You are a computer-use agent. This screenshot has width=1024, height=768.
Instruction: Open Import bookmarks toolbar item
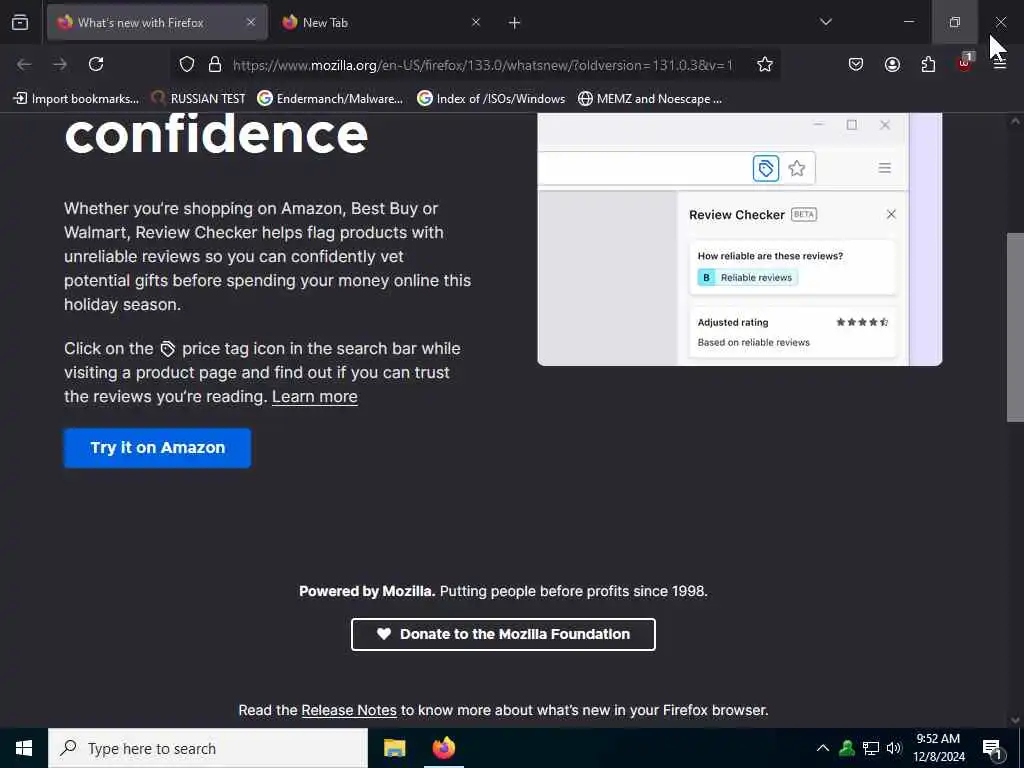[x=76, y=99]
